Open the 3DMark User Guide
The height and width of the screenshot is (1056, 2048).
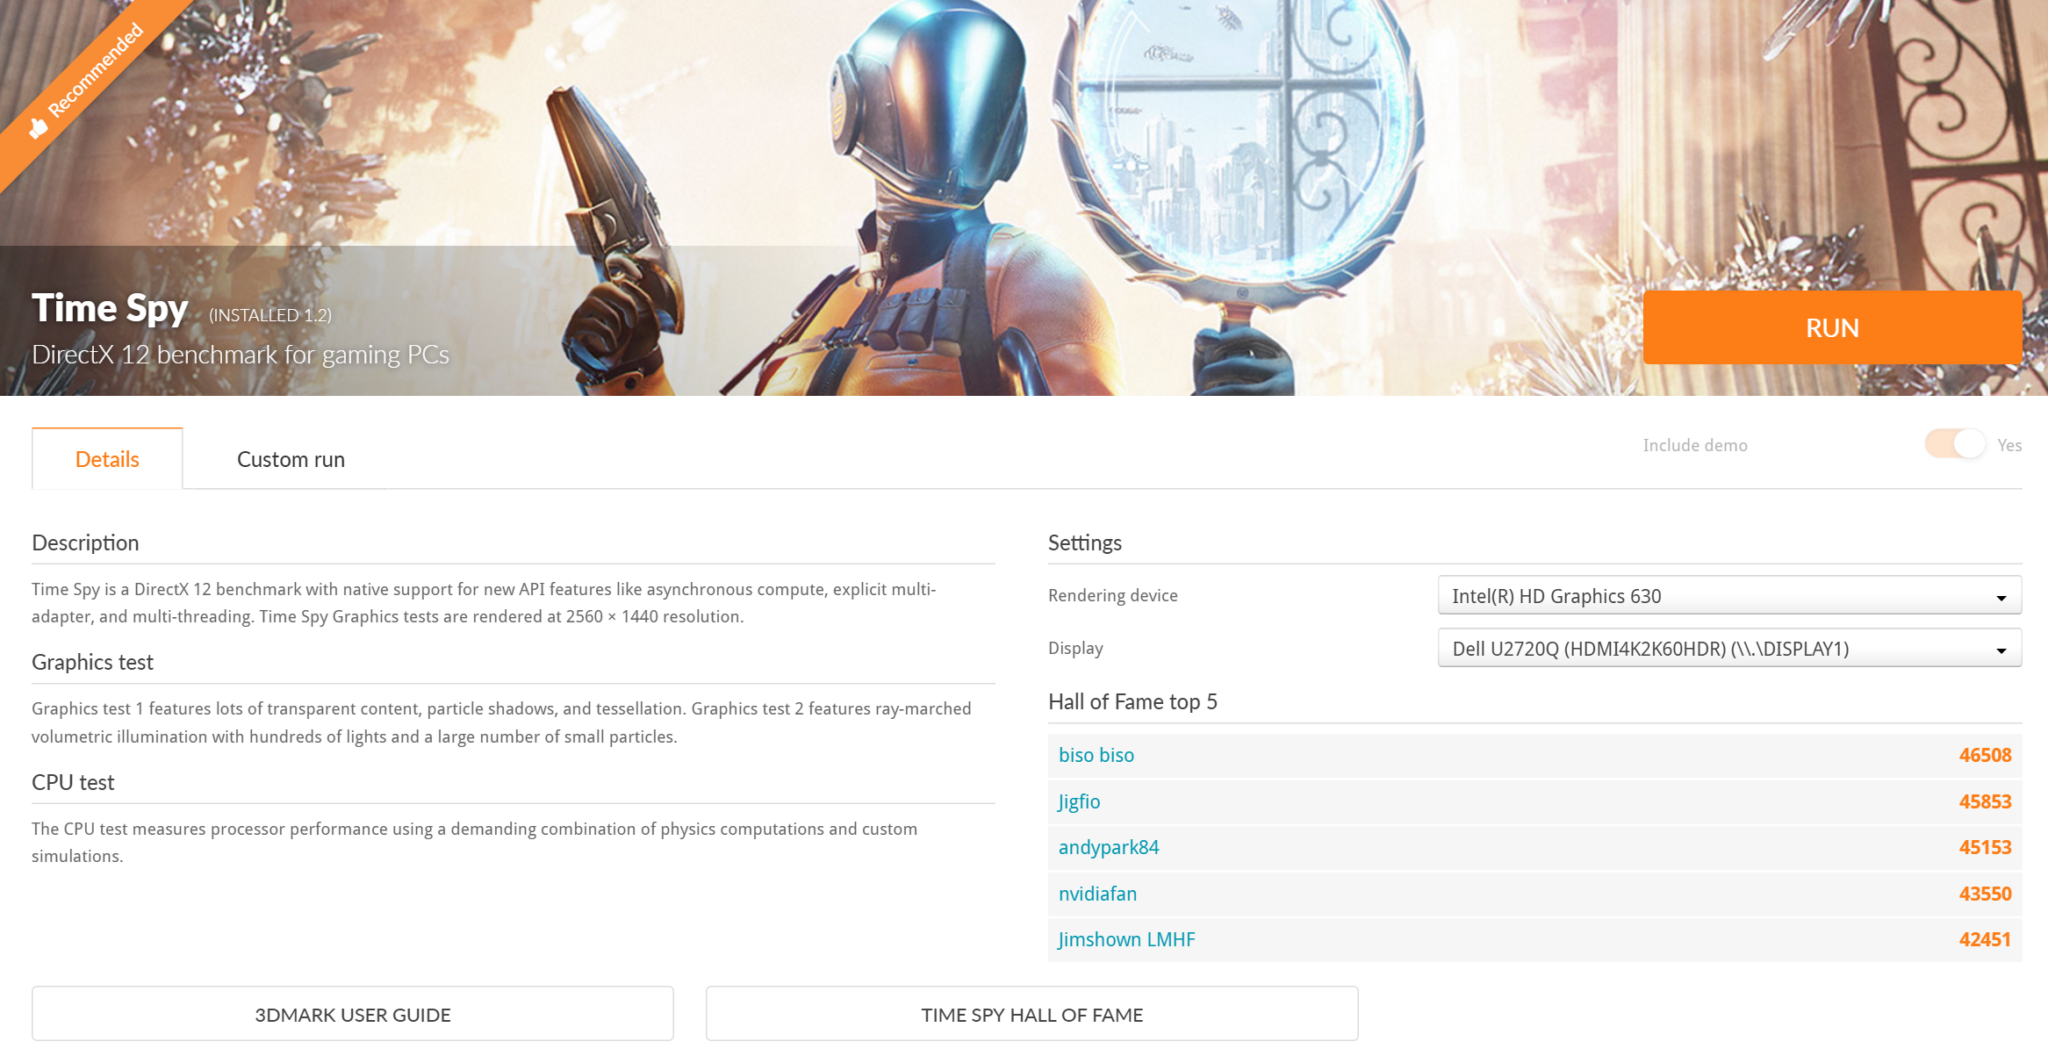pos(353,1014)
